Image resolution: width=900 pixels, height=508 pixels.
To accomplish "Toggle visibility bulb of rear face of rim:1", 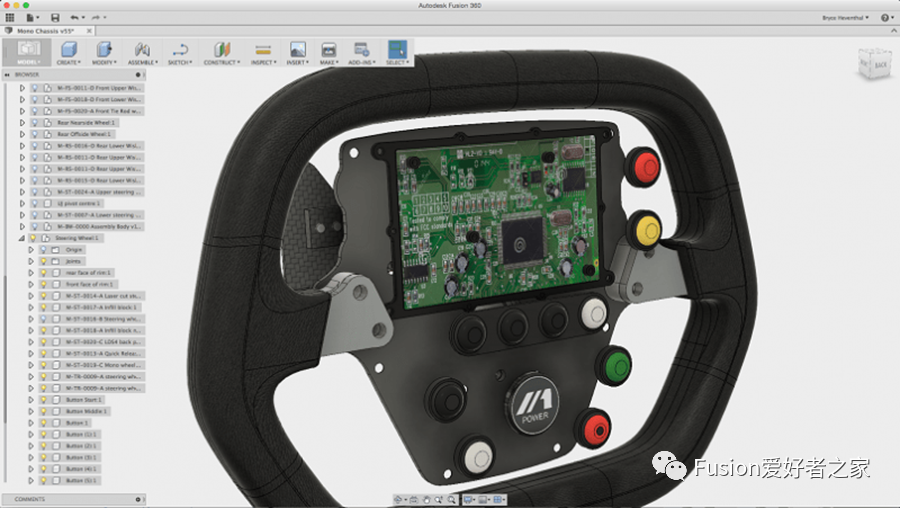I will point(43,273).
